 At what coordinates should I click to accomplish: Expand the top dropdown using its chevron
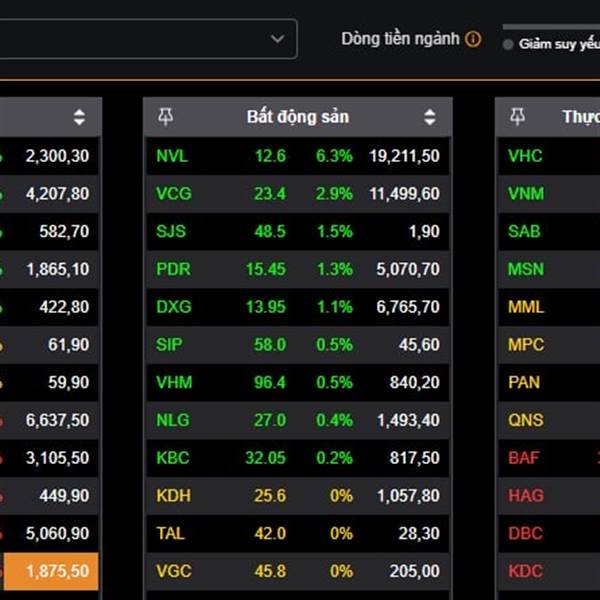coord(277,39)
